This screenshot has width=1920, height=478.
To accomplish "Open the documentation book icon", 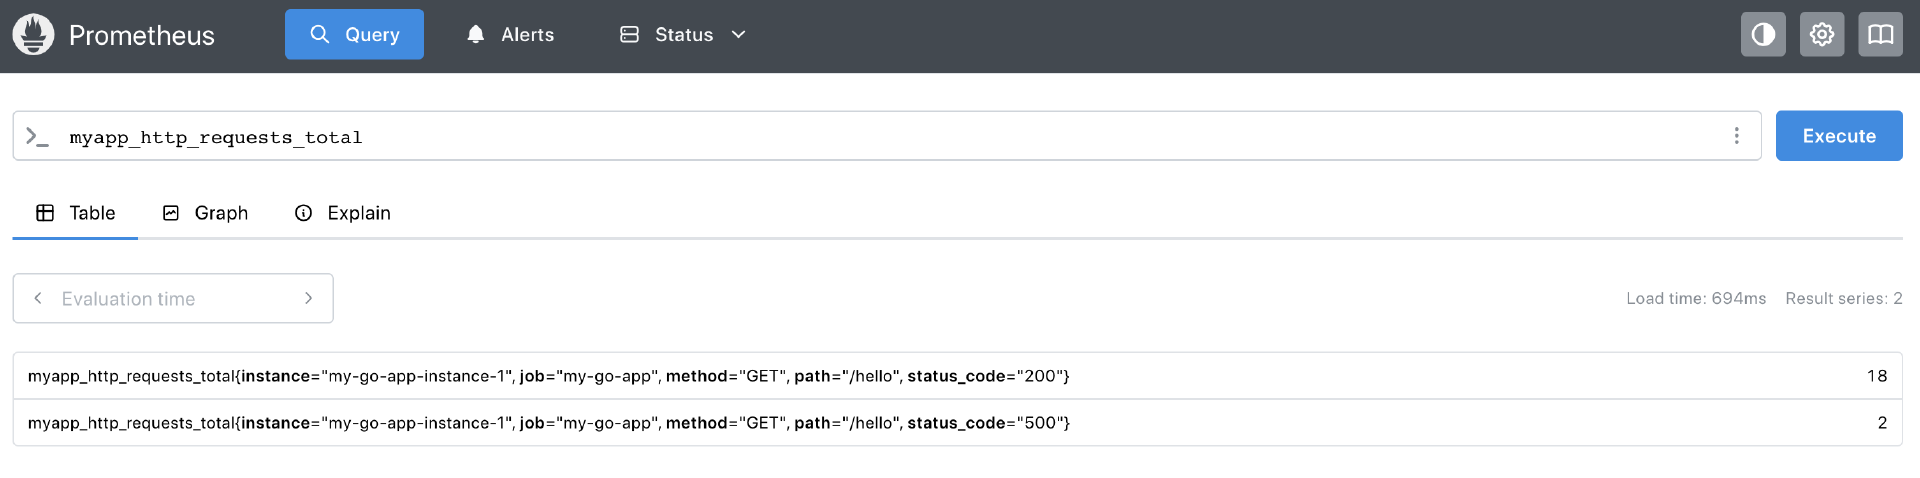I will pos(1880,35).
